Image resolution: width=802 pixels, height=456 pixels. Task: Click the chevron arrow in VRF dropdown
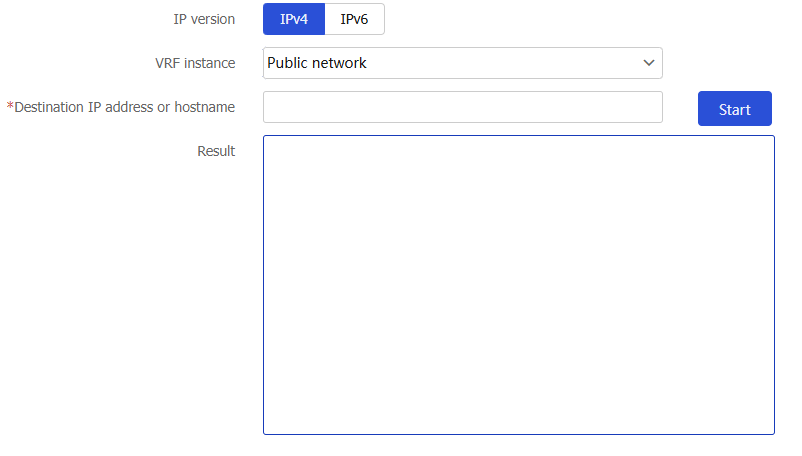pyautogui.click(x=649, y=63)
